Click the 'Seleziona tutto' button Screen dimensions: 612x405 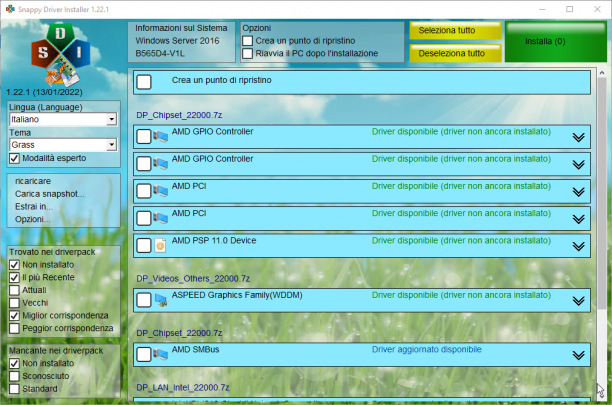click(x=455, y=30)
